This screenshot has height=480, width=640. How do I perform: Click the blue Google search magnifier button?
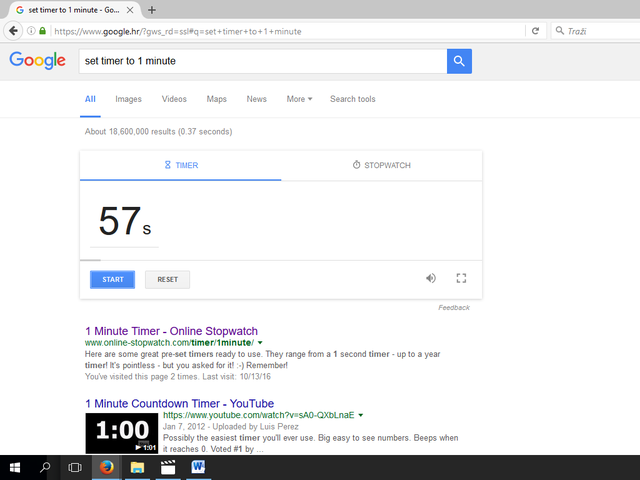point(459,61)
